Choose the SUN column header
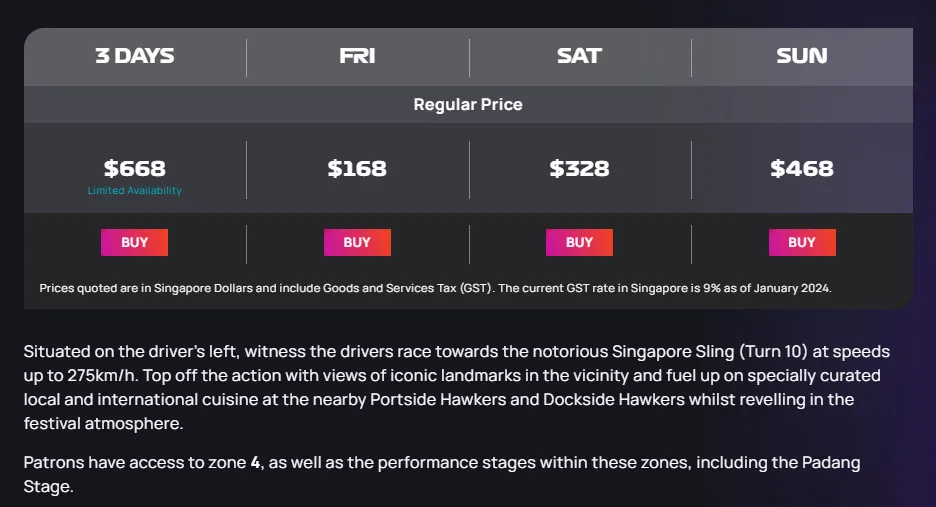 point(801,56)
